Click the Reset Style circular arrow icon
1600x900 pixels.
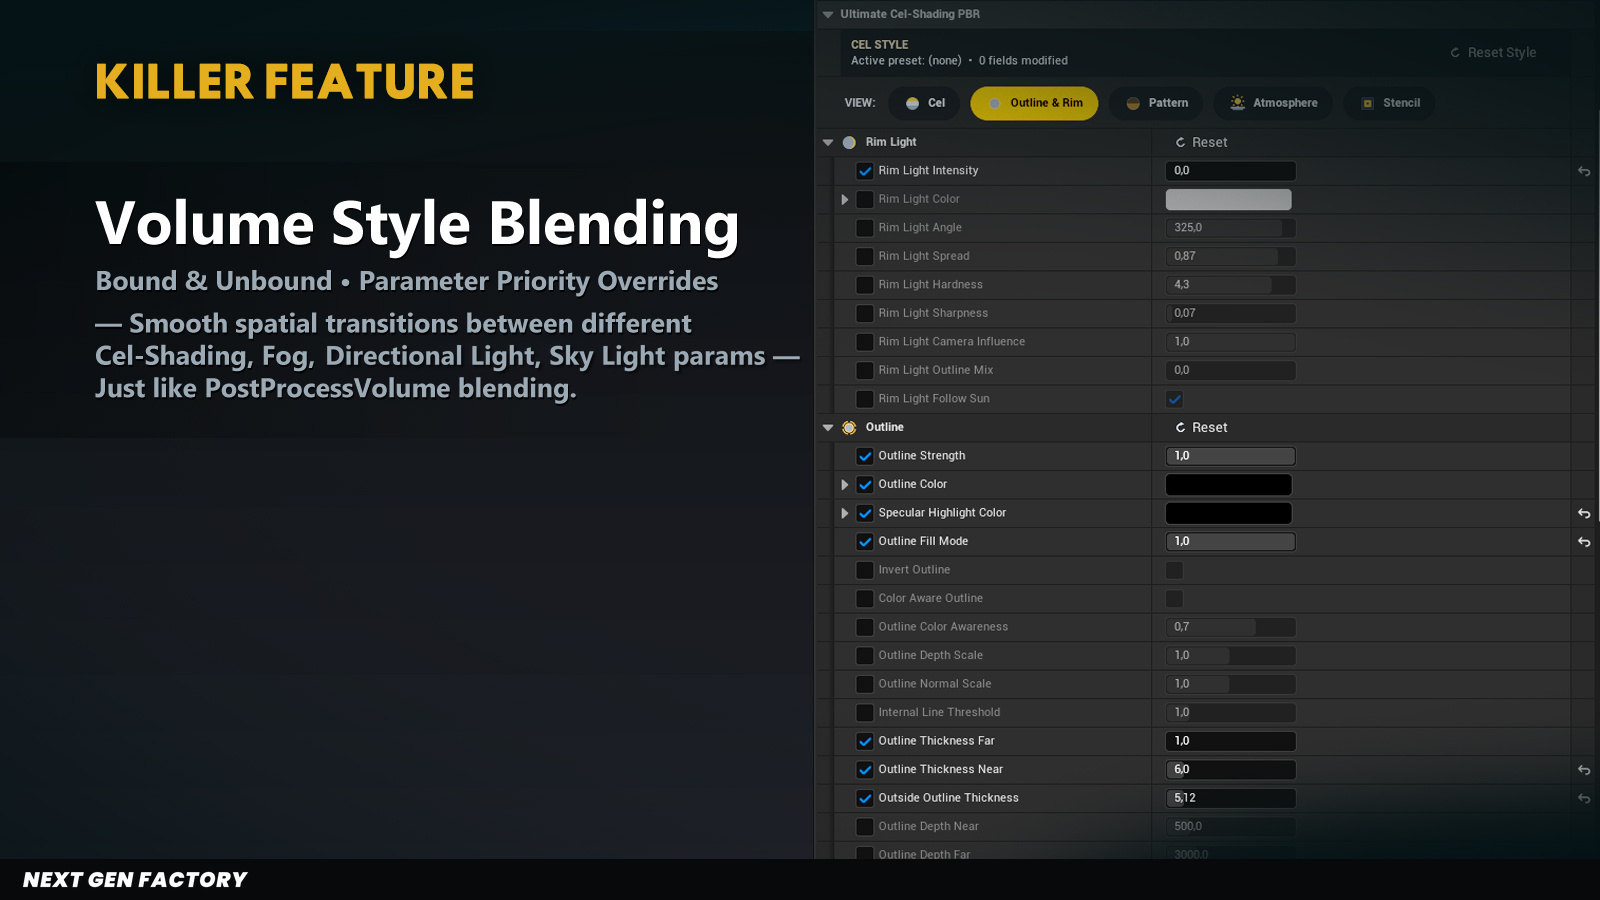pos(1455,53)
